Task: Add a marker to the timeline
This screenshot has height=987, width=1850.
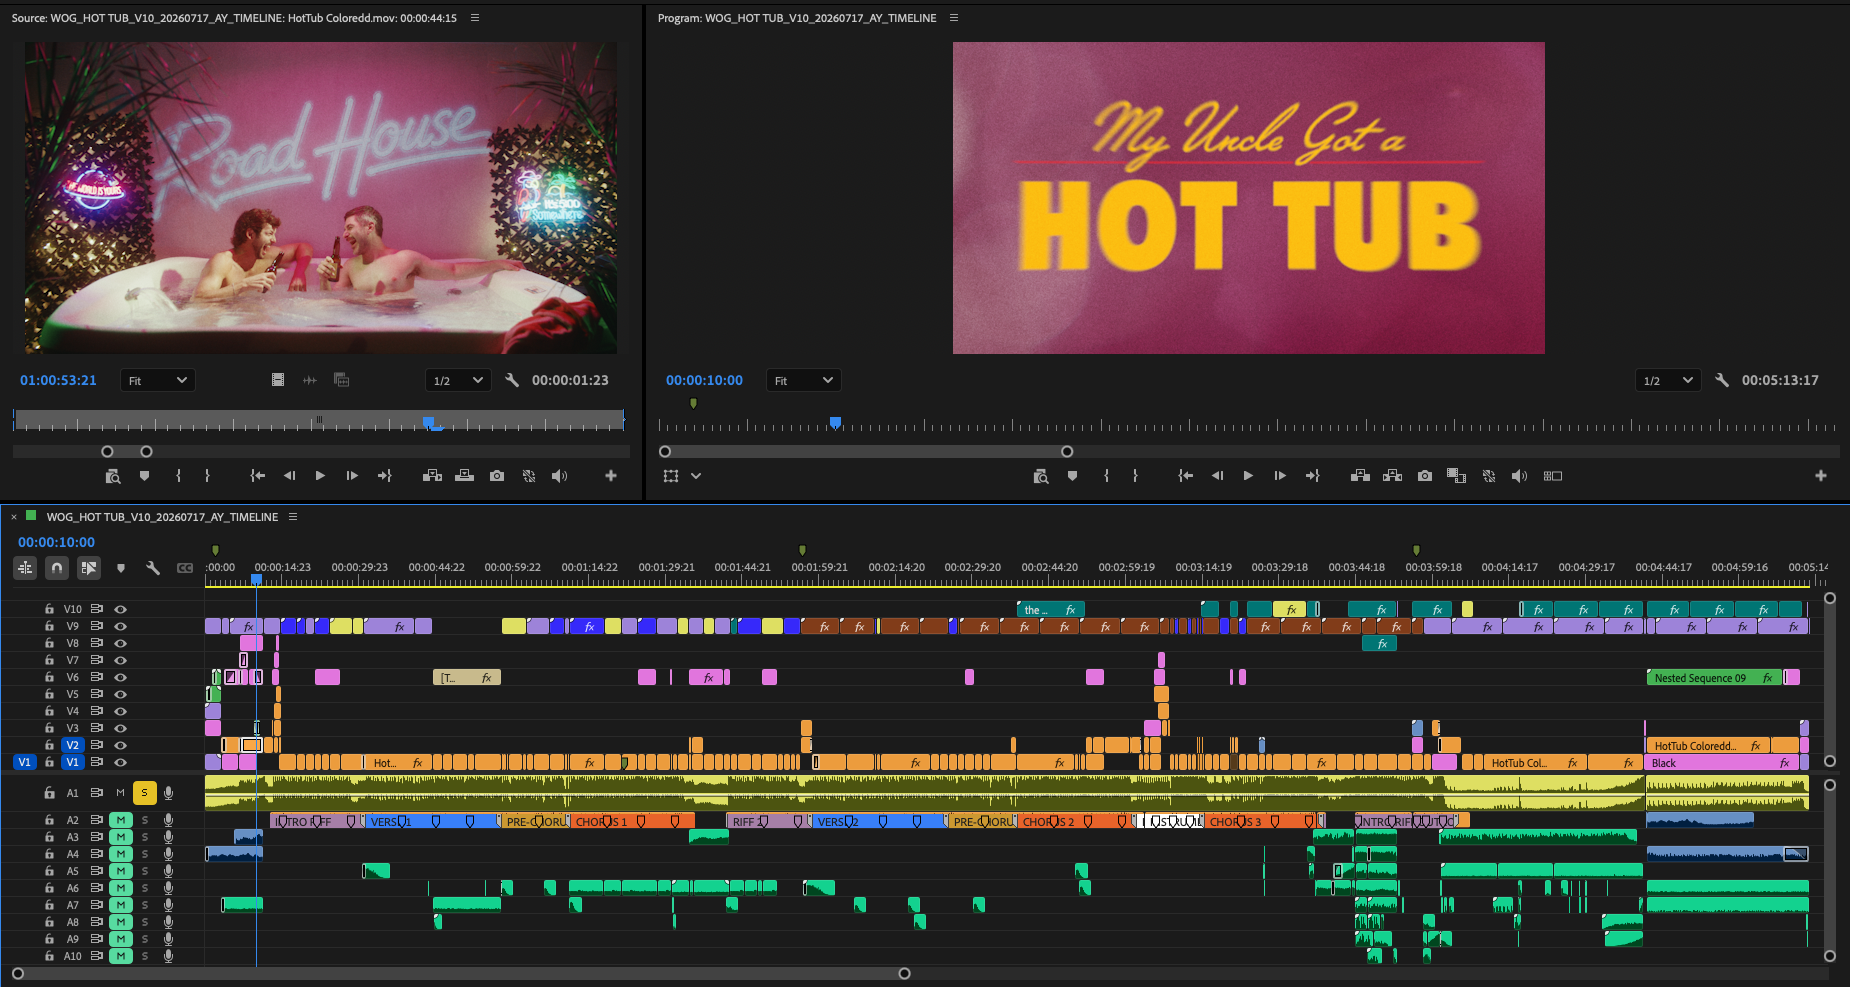Action: [121, 568]
